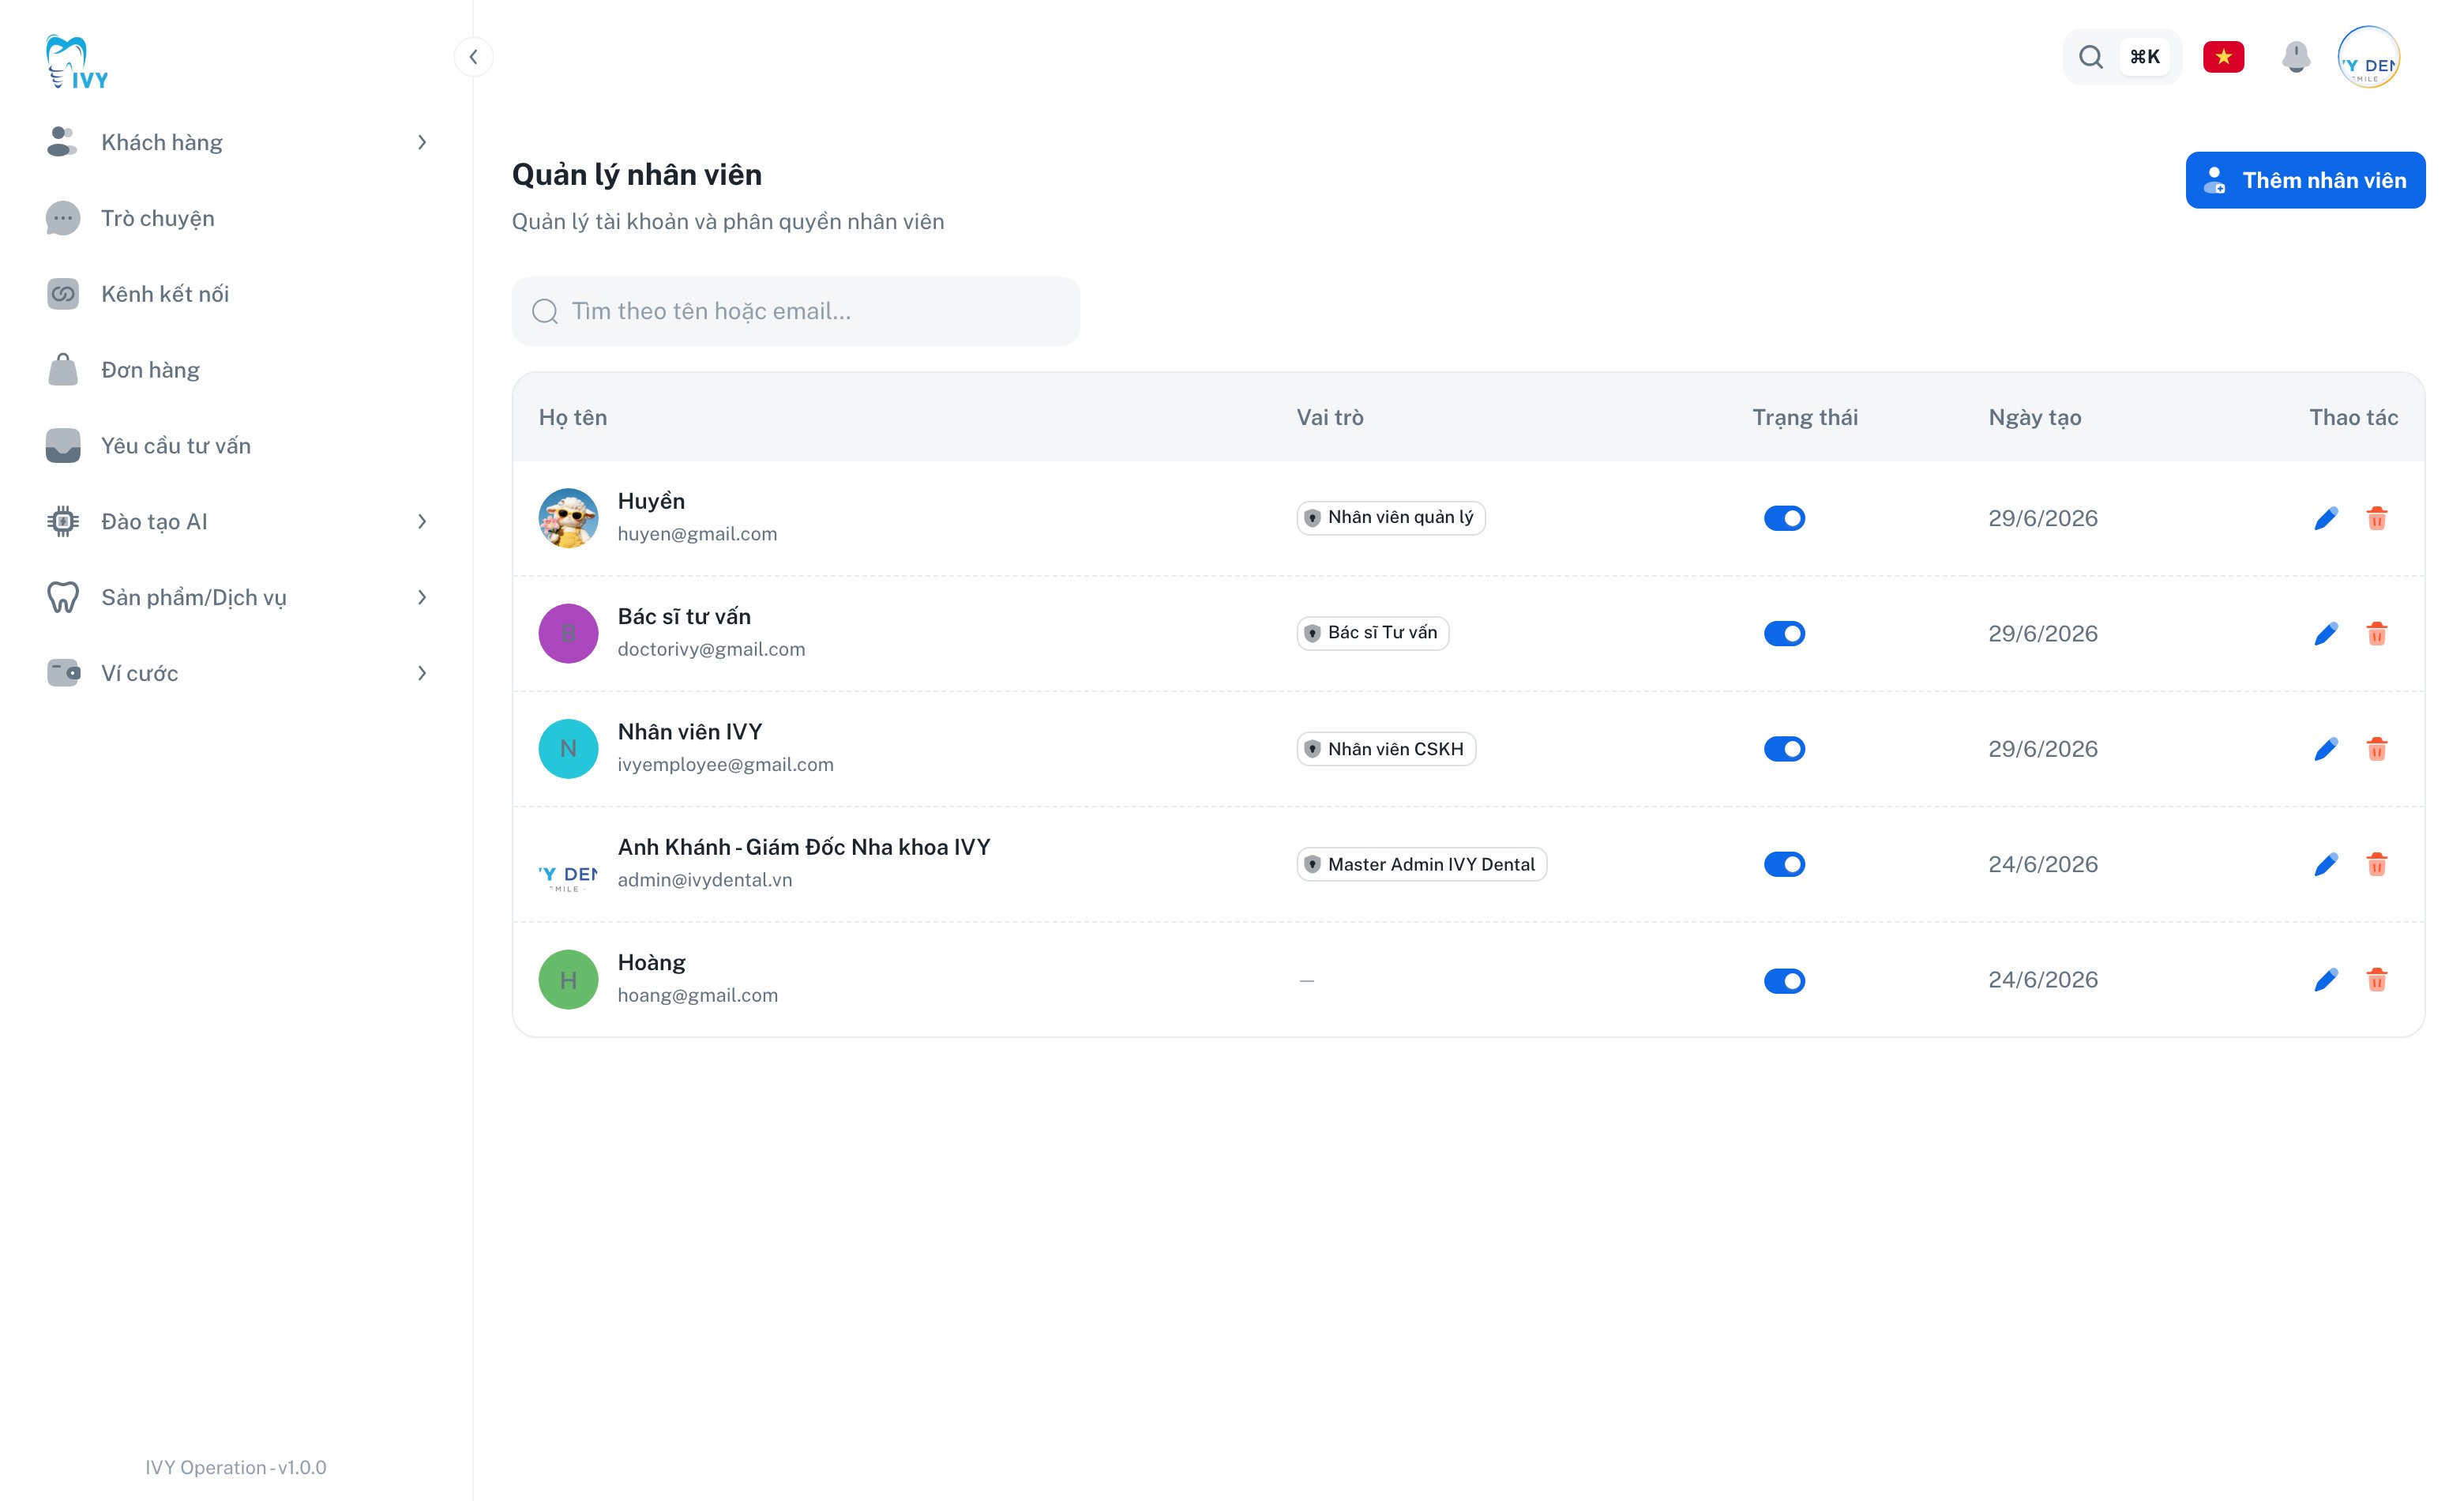This screenshot has height=1501, width=2464.
Task: Expand the Khách hàng menu chevron
Action: point(422,142)
